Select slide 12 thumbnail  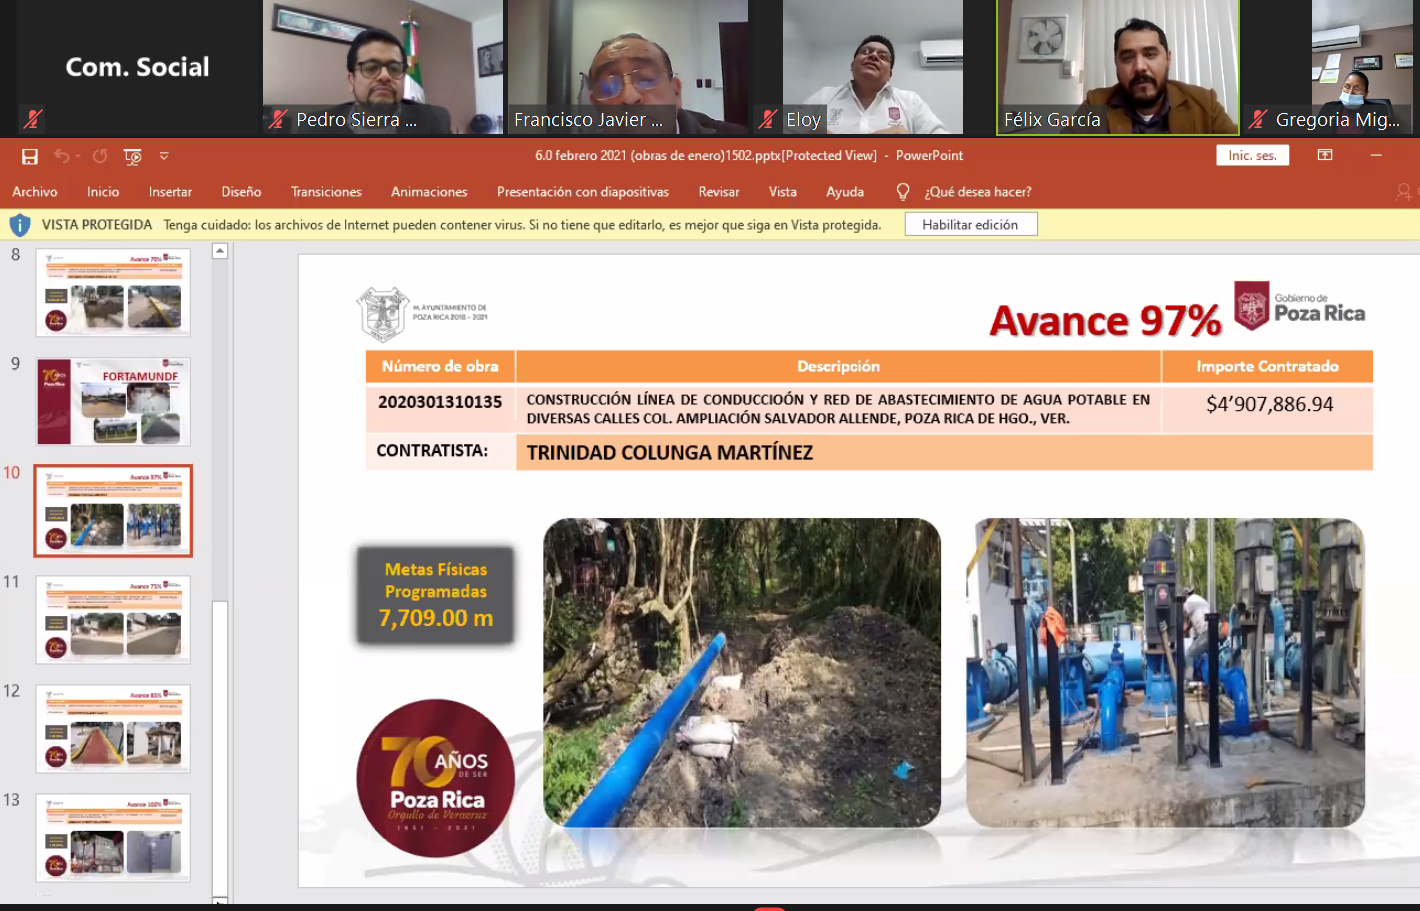pos(113,729)
